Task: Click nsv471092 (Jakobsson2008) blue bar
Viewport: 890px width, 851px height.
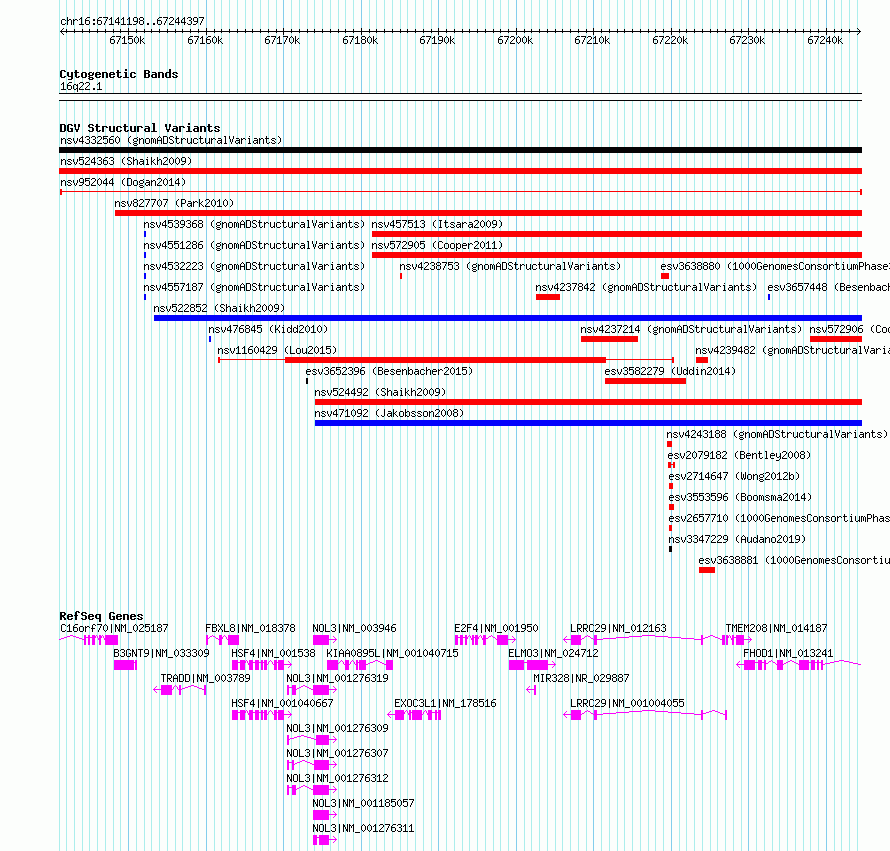Action: coord(589,423)
